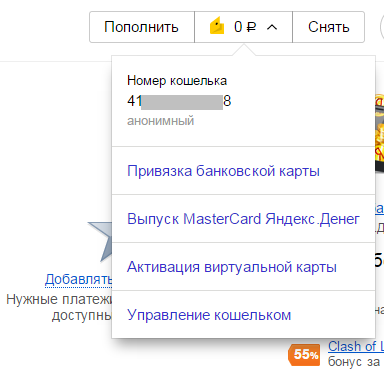Click the gray star favorites icon

click(x=100, y=241)
